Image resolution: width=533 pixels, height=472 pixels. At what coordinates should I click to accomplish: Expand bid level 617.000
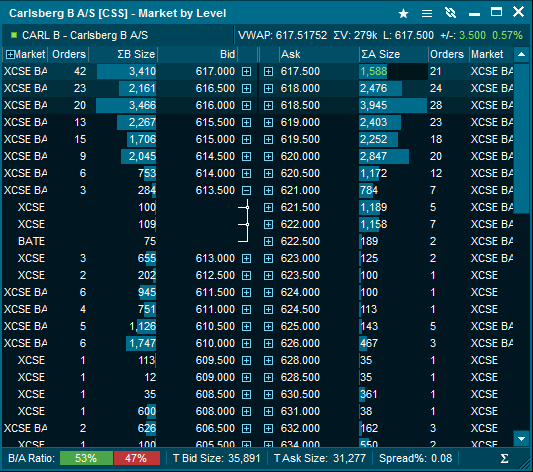click(246, 71)
